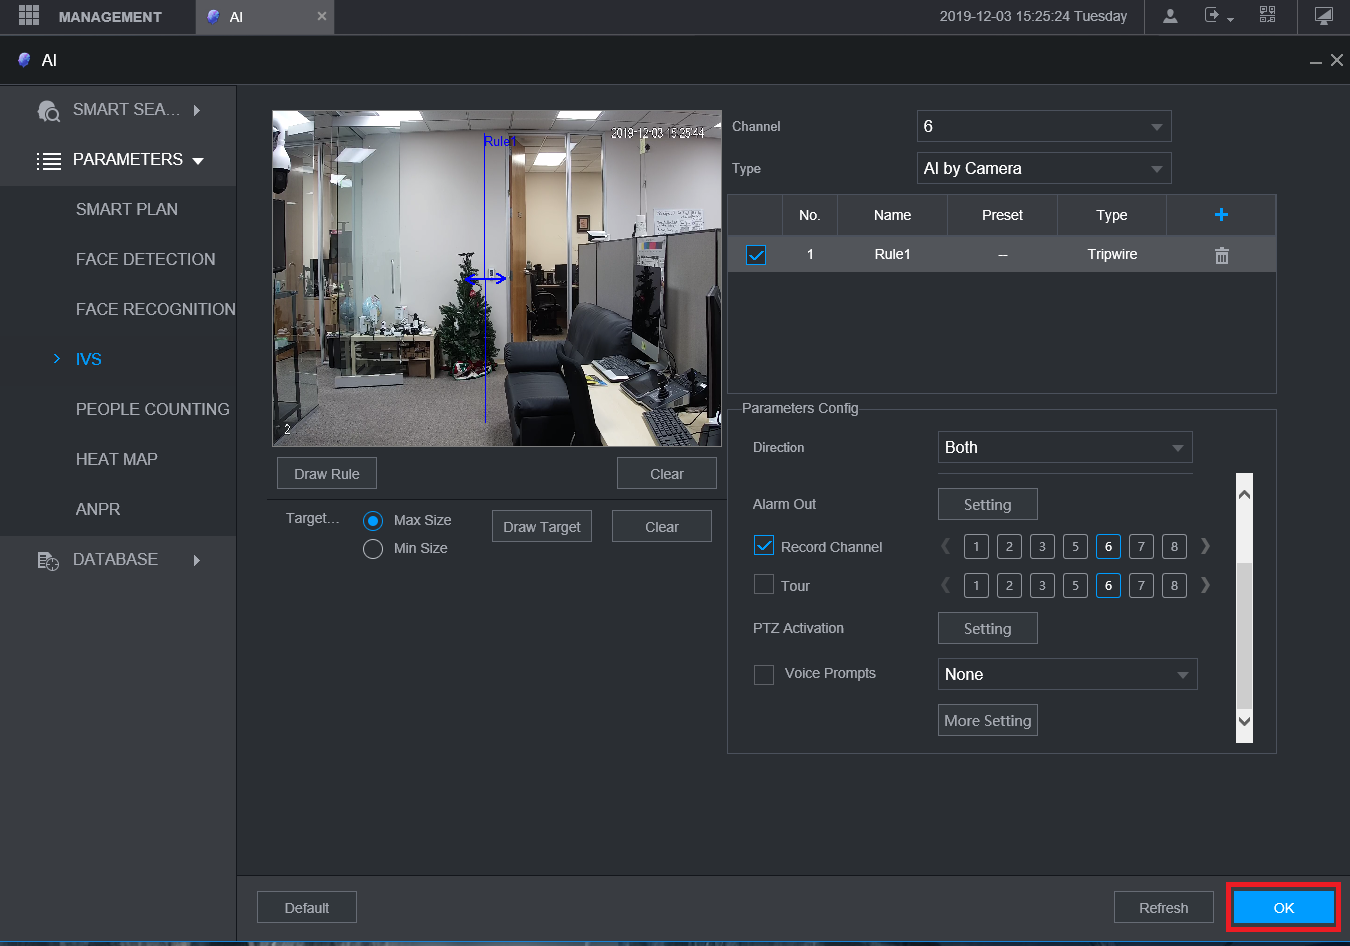
Task: Delete Rule1 with the trash icon
Action: pyautogui.click(x=1221, y=255)
